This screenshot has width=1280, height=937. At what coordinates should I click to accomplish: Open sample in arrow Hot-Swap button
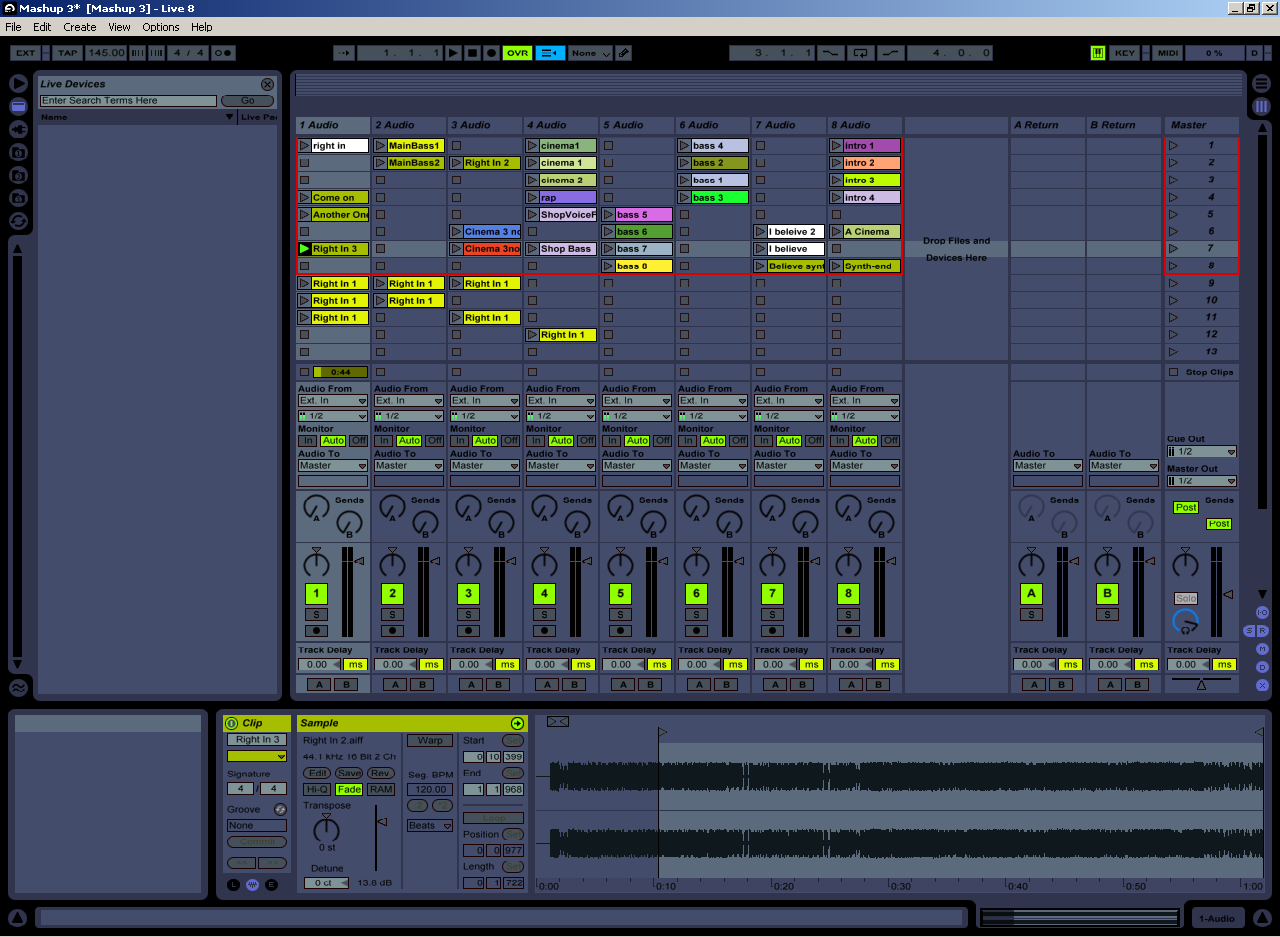pos(517,723)
